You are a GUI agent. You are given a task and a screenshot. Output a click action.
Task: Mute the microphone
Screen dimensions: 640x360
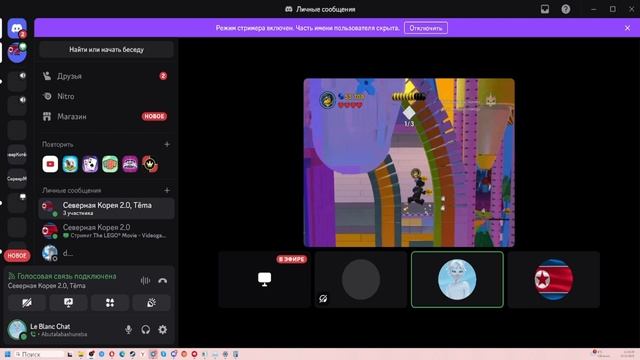pyautogui.click(x=128, y=329)
